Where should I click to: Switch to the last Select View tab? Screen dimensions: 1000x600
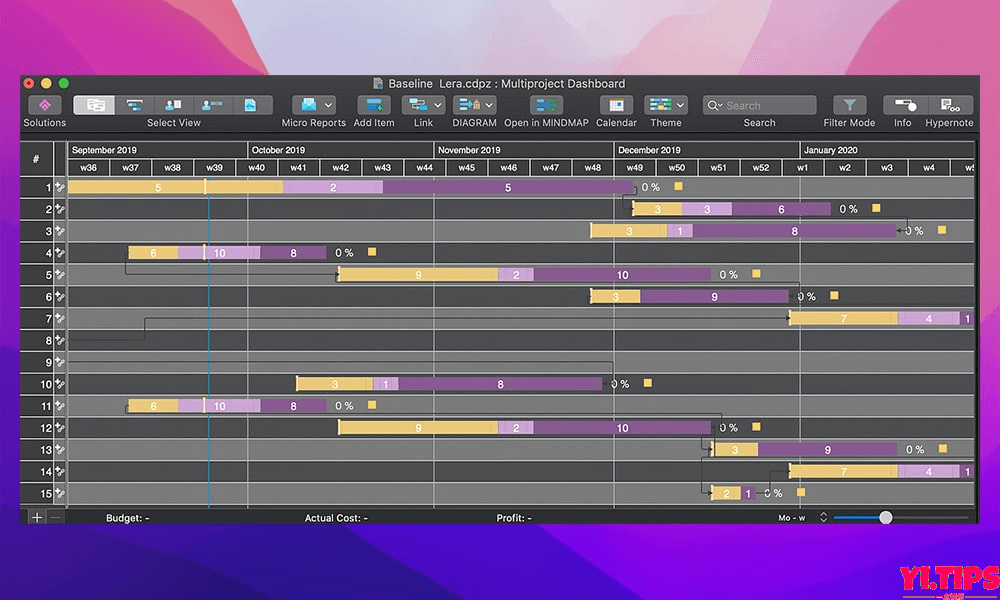pyautogui.click(x=251, y=105)
